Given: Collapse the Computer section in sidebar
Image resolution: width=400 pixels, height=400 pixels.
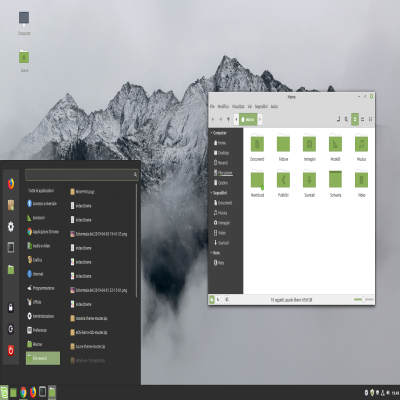Looking at the screenshot, I should pos(211,133).
